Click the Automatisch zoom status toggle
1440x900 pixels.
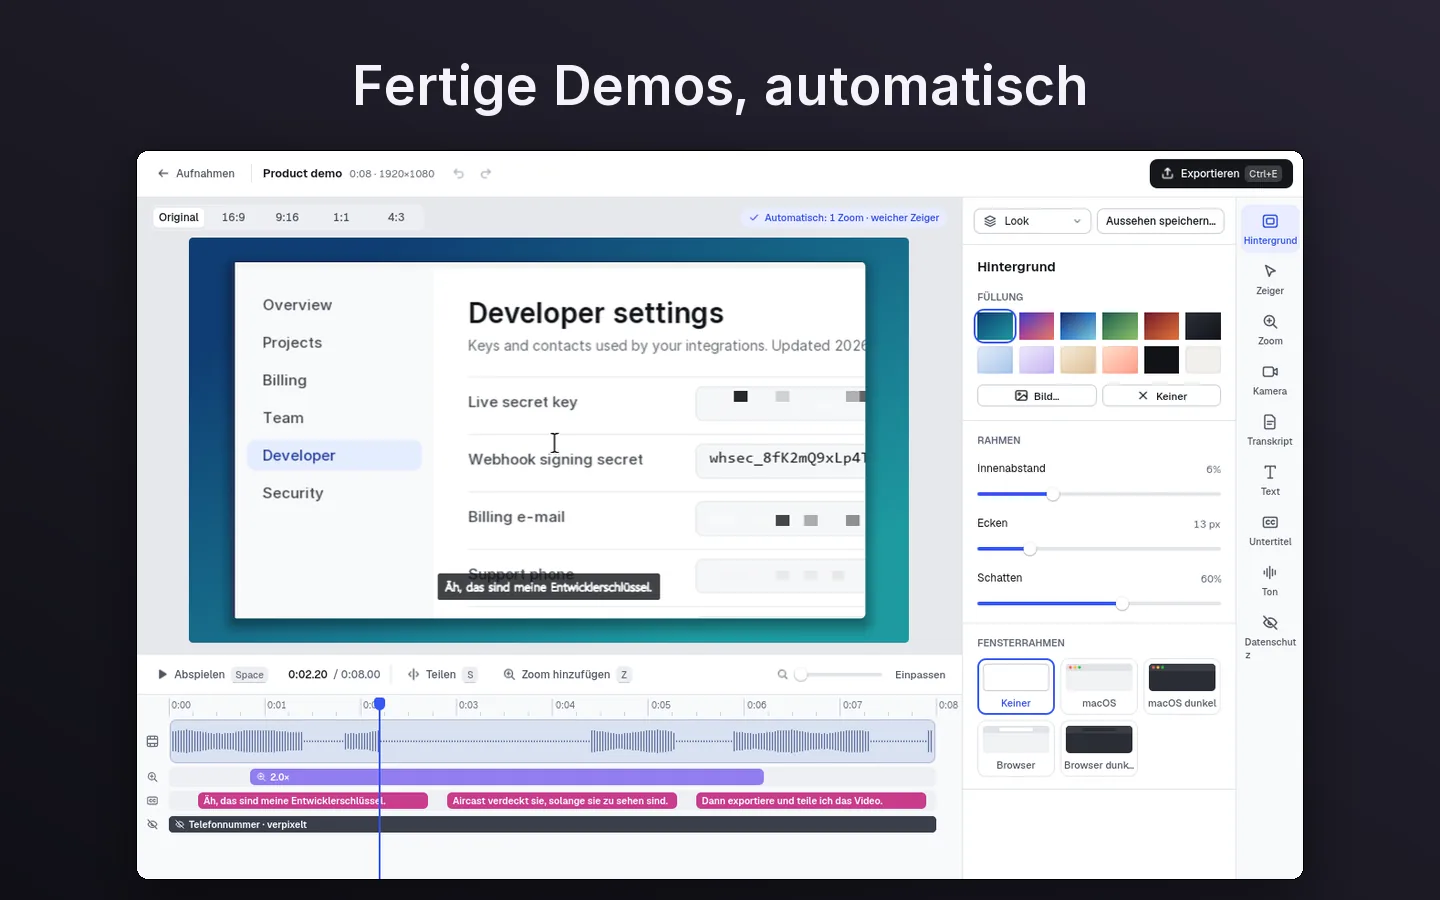coord(845,218)
